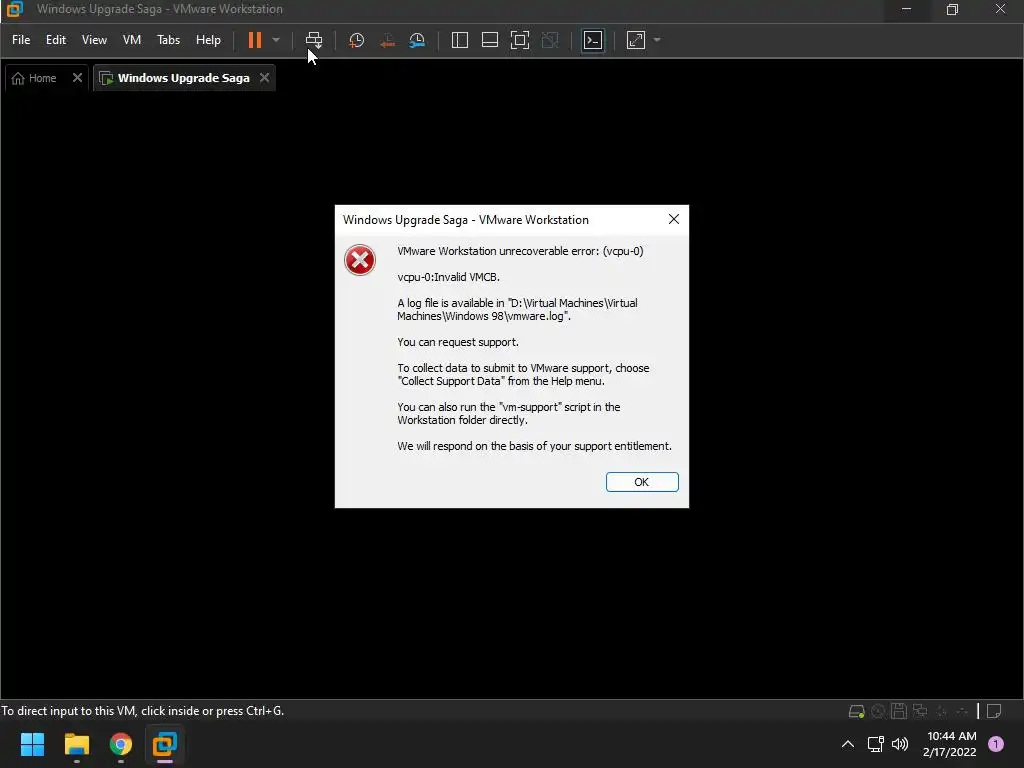
Task: Revert to snapshot toolbar icon
Action: point(387,40)
